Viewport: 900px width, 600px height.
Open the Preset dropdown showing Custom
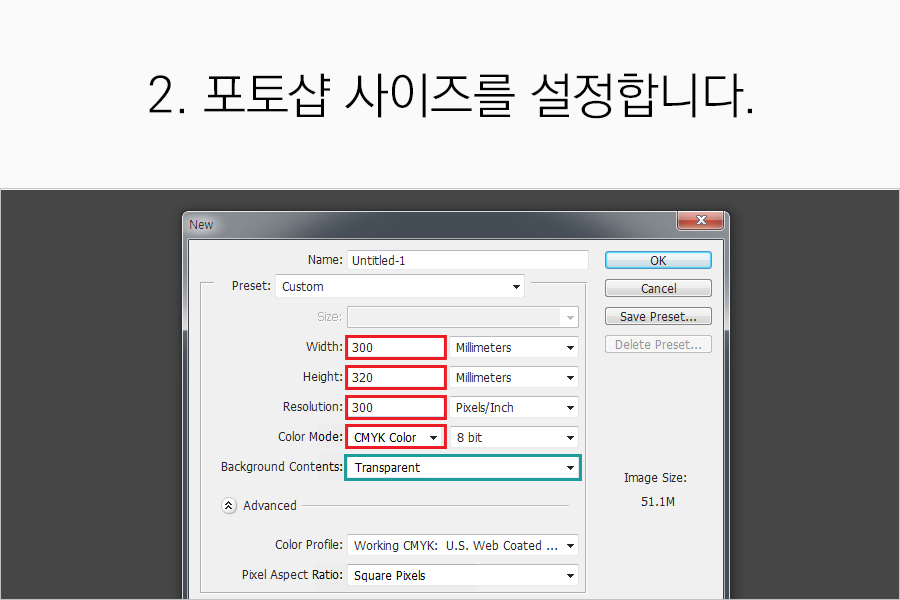[400, 287]
